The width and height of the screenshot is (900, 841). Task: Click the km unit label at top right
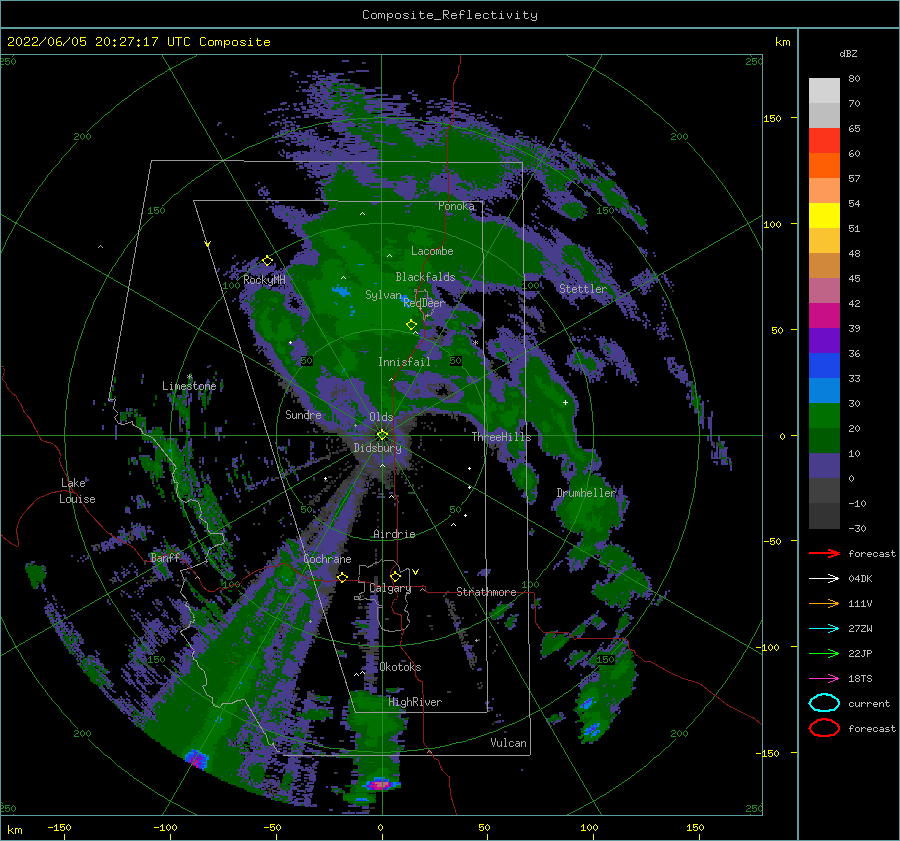coord(782,42)
